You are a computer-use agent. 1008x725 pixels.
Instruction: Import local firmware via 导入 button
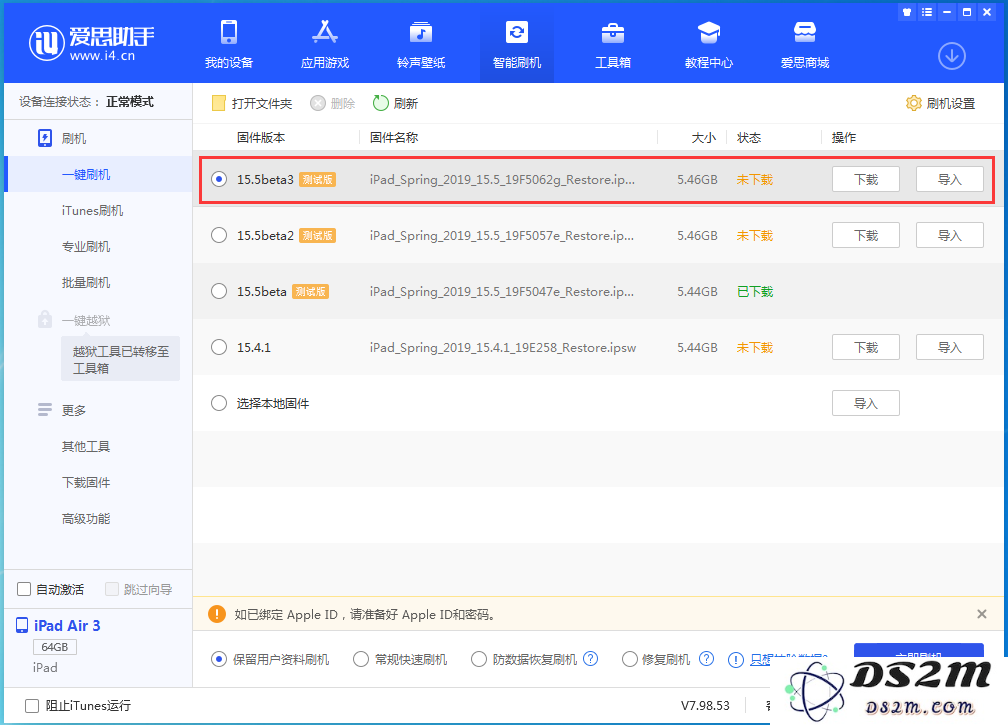tap(865, 403)
